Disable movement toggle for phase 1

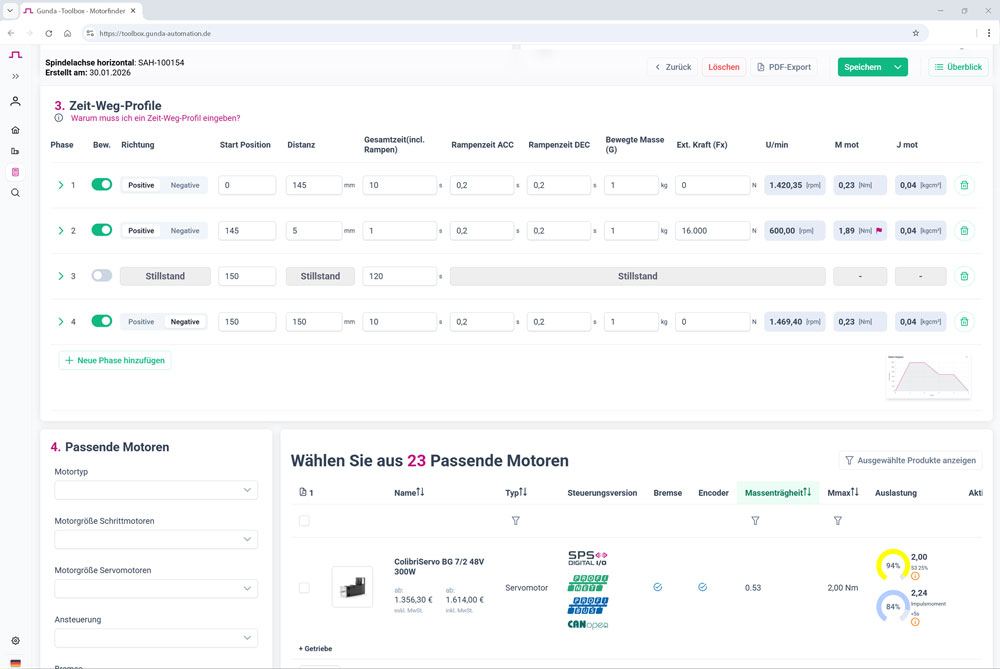coord(102,185)
